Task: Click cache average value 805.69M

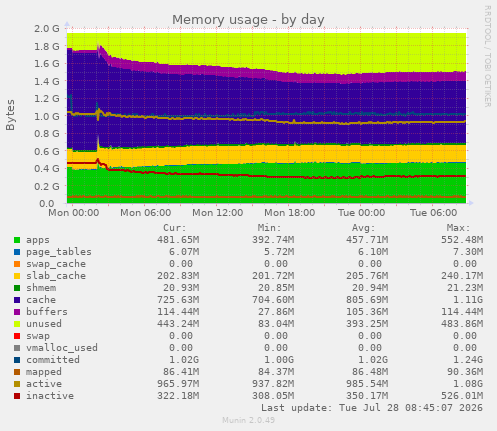Action: (x=367, y=300)
